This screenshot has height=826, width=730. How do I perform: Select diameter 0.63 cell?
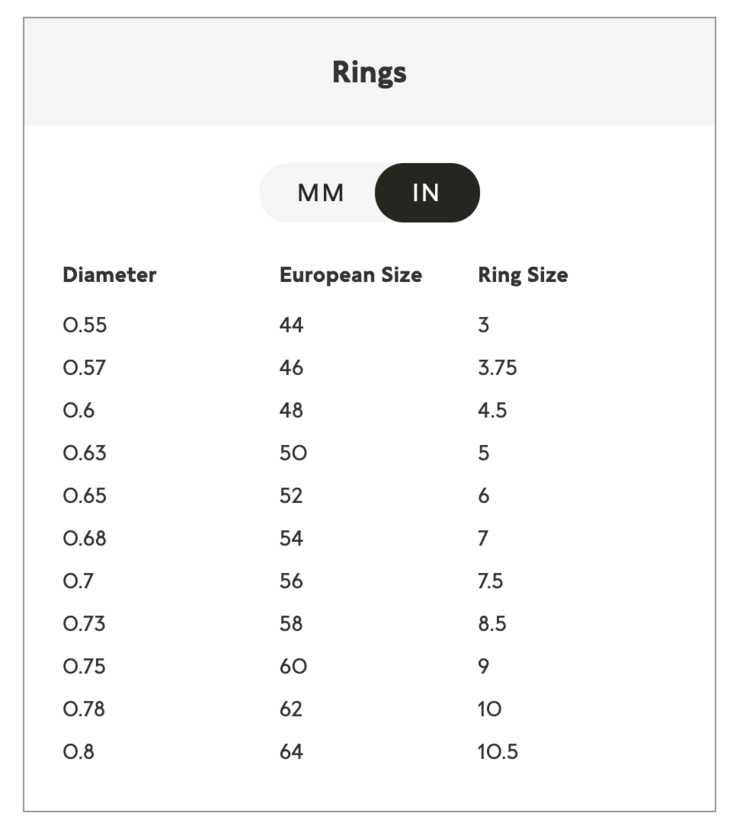pos(84,453)
